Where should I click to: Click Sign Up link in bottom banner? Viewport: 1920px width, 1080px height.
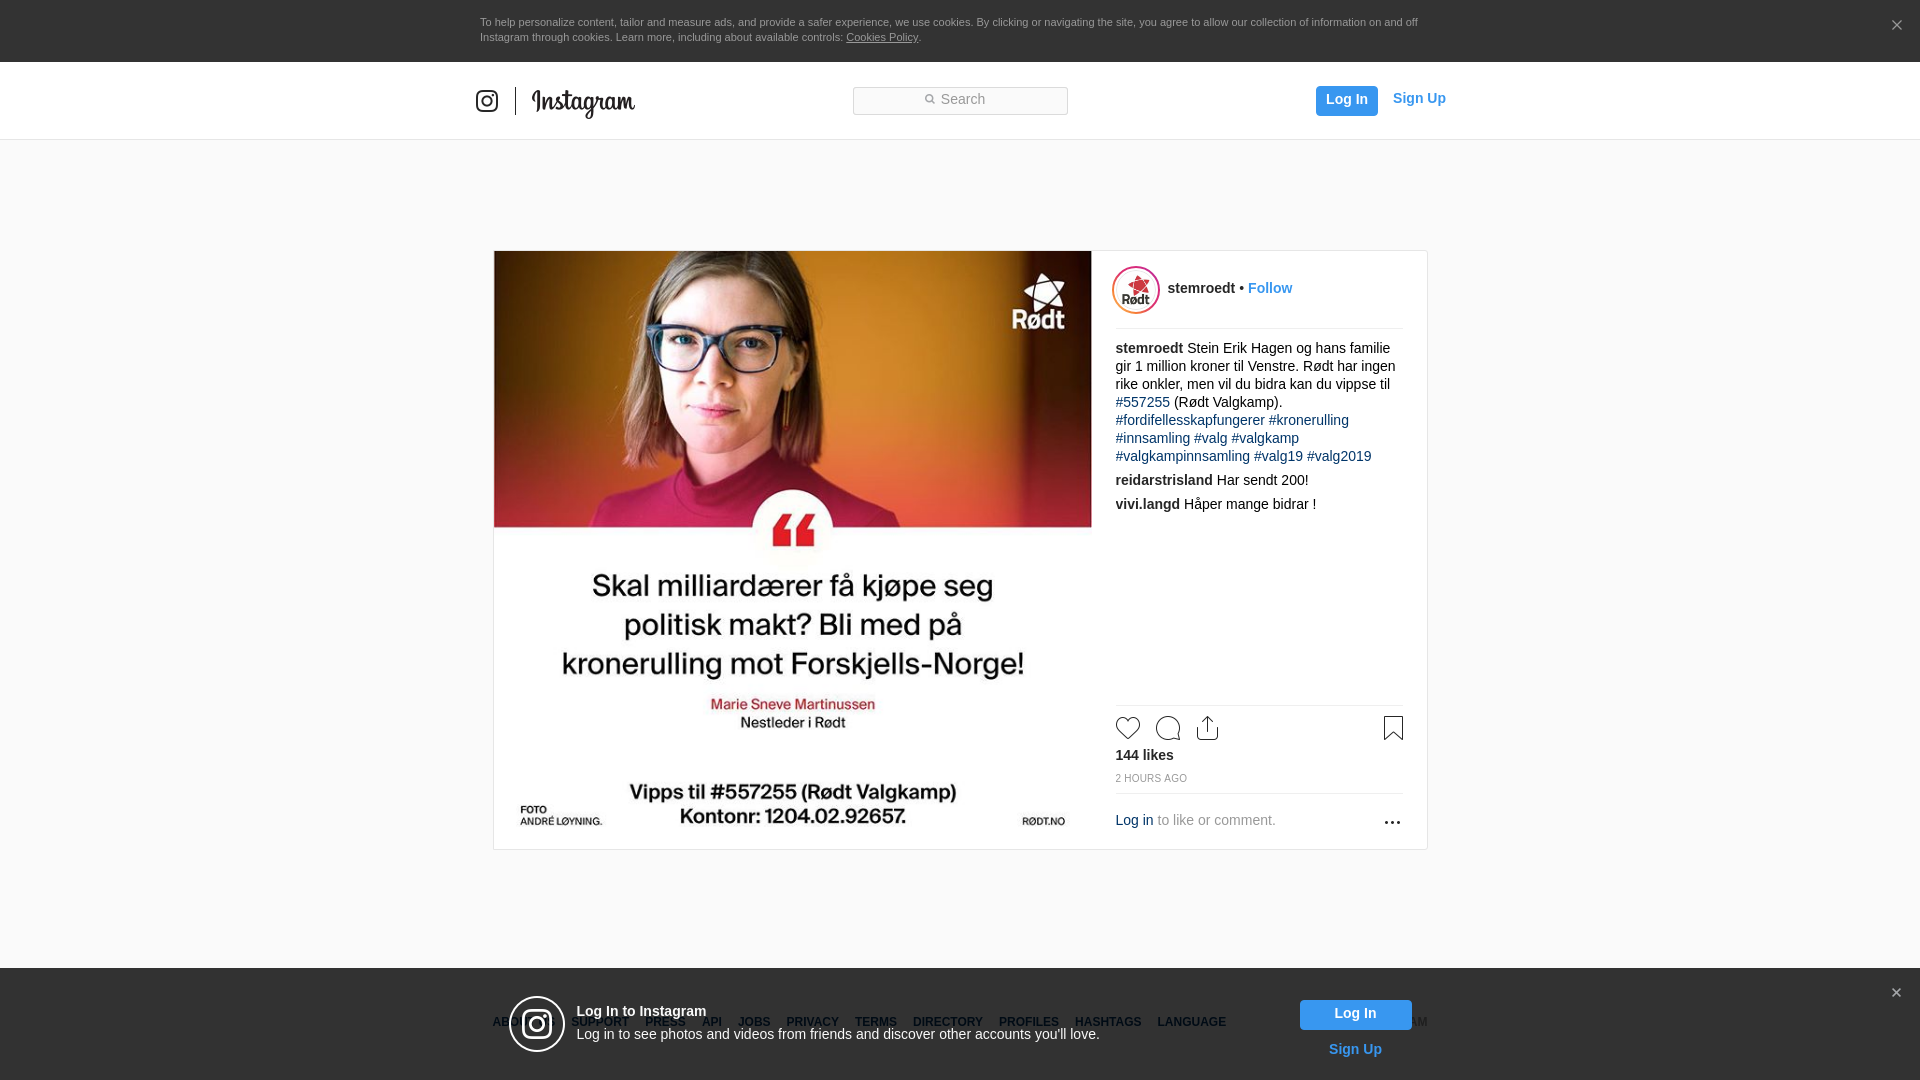1355,1049
